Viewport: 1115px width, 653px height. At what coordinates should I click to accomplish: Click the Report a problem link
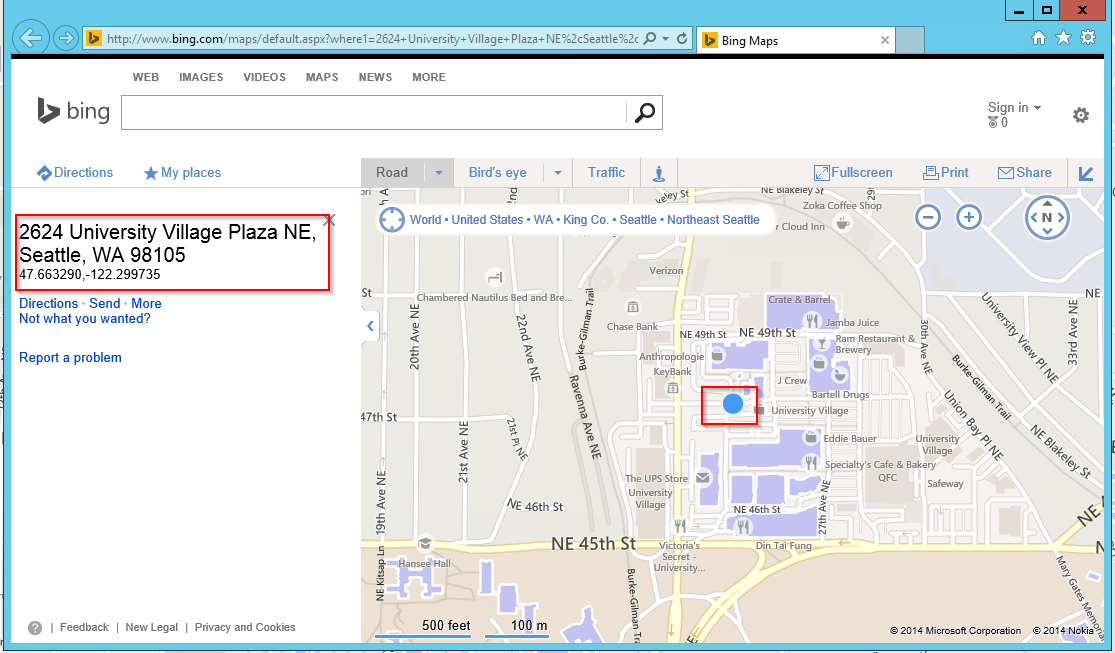coord(70,358)
